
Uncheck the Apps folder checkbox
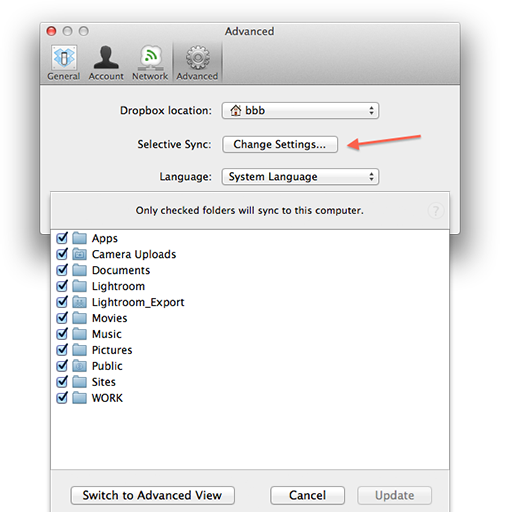tap(62, 238)
